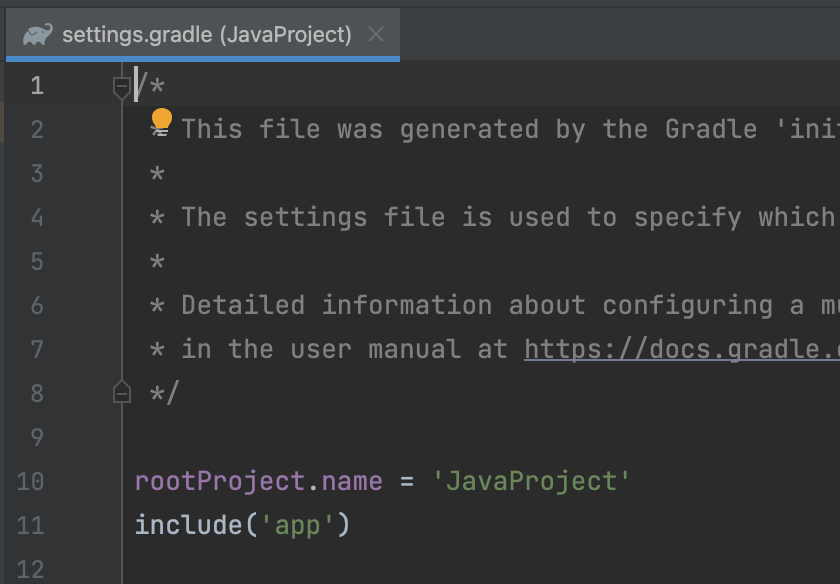
Task: Select the settings.gradle (JavaProject) tab
Action: 203,35
